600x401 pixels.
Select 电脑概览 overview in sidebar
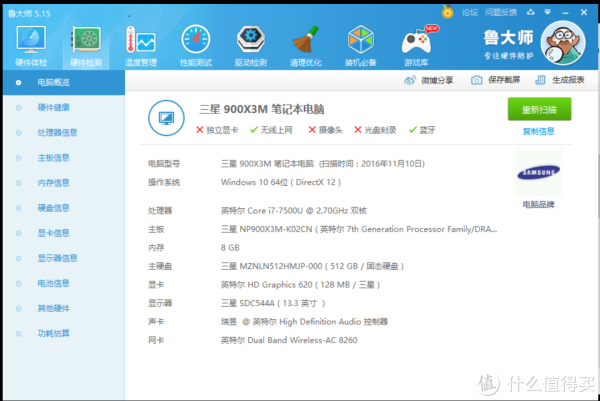point(64,82)
